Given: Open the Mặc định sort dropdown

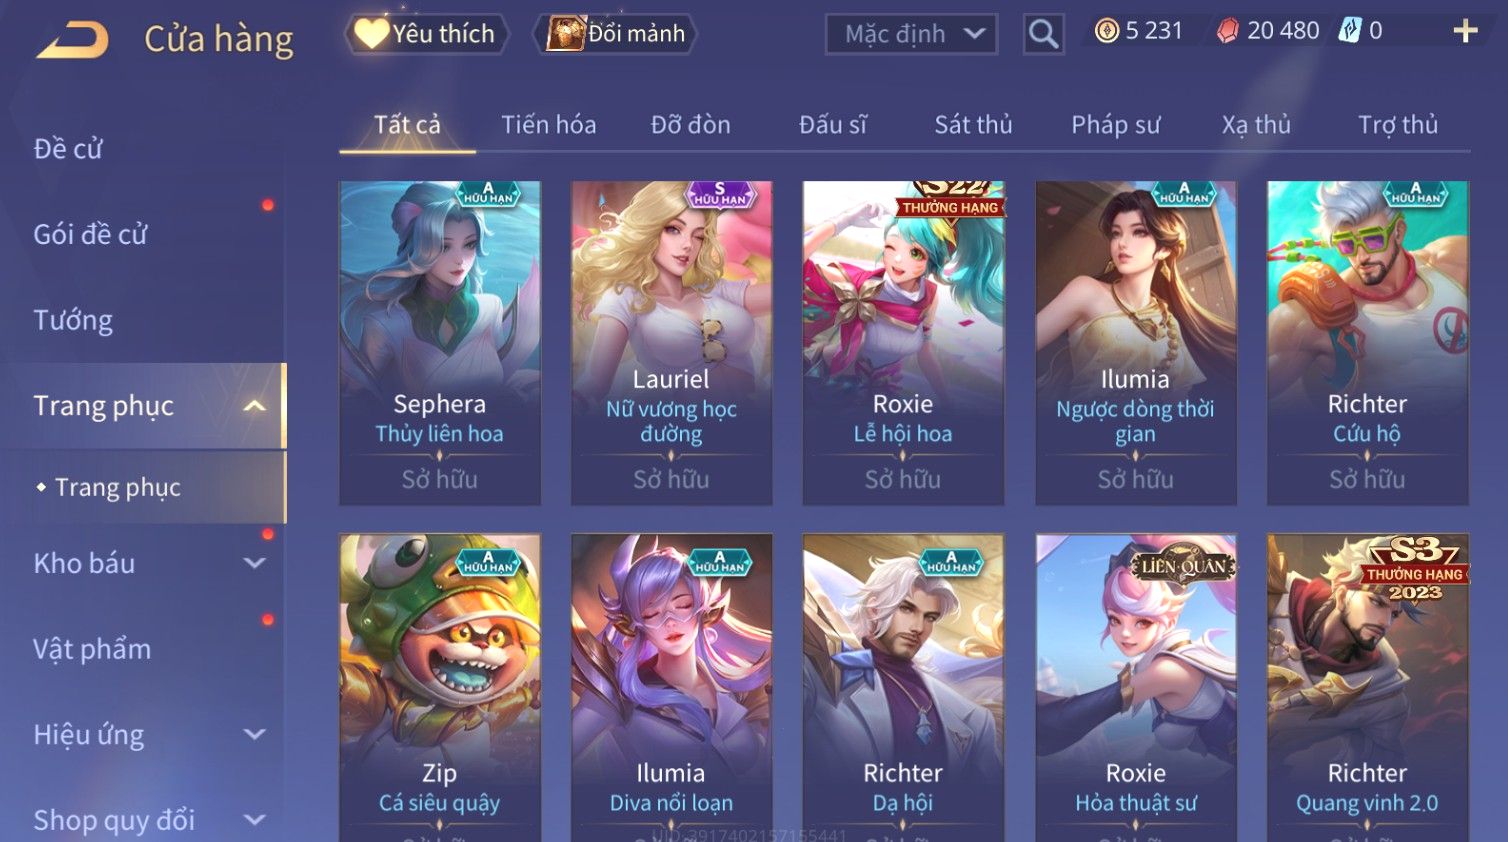Looking at the screenshot, I should [x=911, y=34].
